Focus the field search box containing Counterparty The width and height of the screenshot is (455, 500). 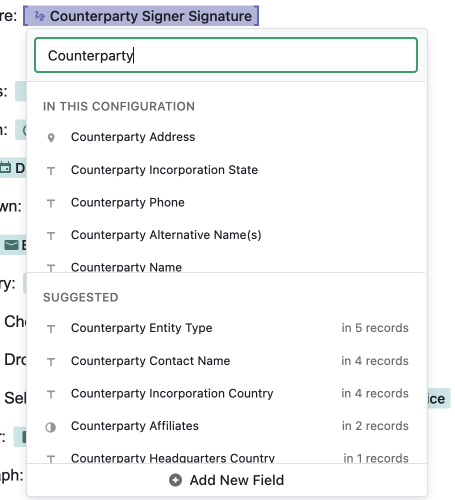click(x=226, y=55)
